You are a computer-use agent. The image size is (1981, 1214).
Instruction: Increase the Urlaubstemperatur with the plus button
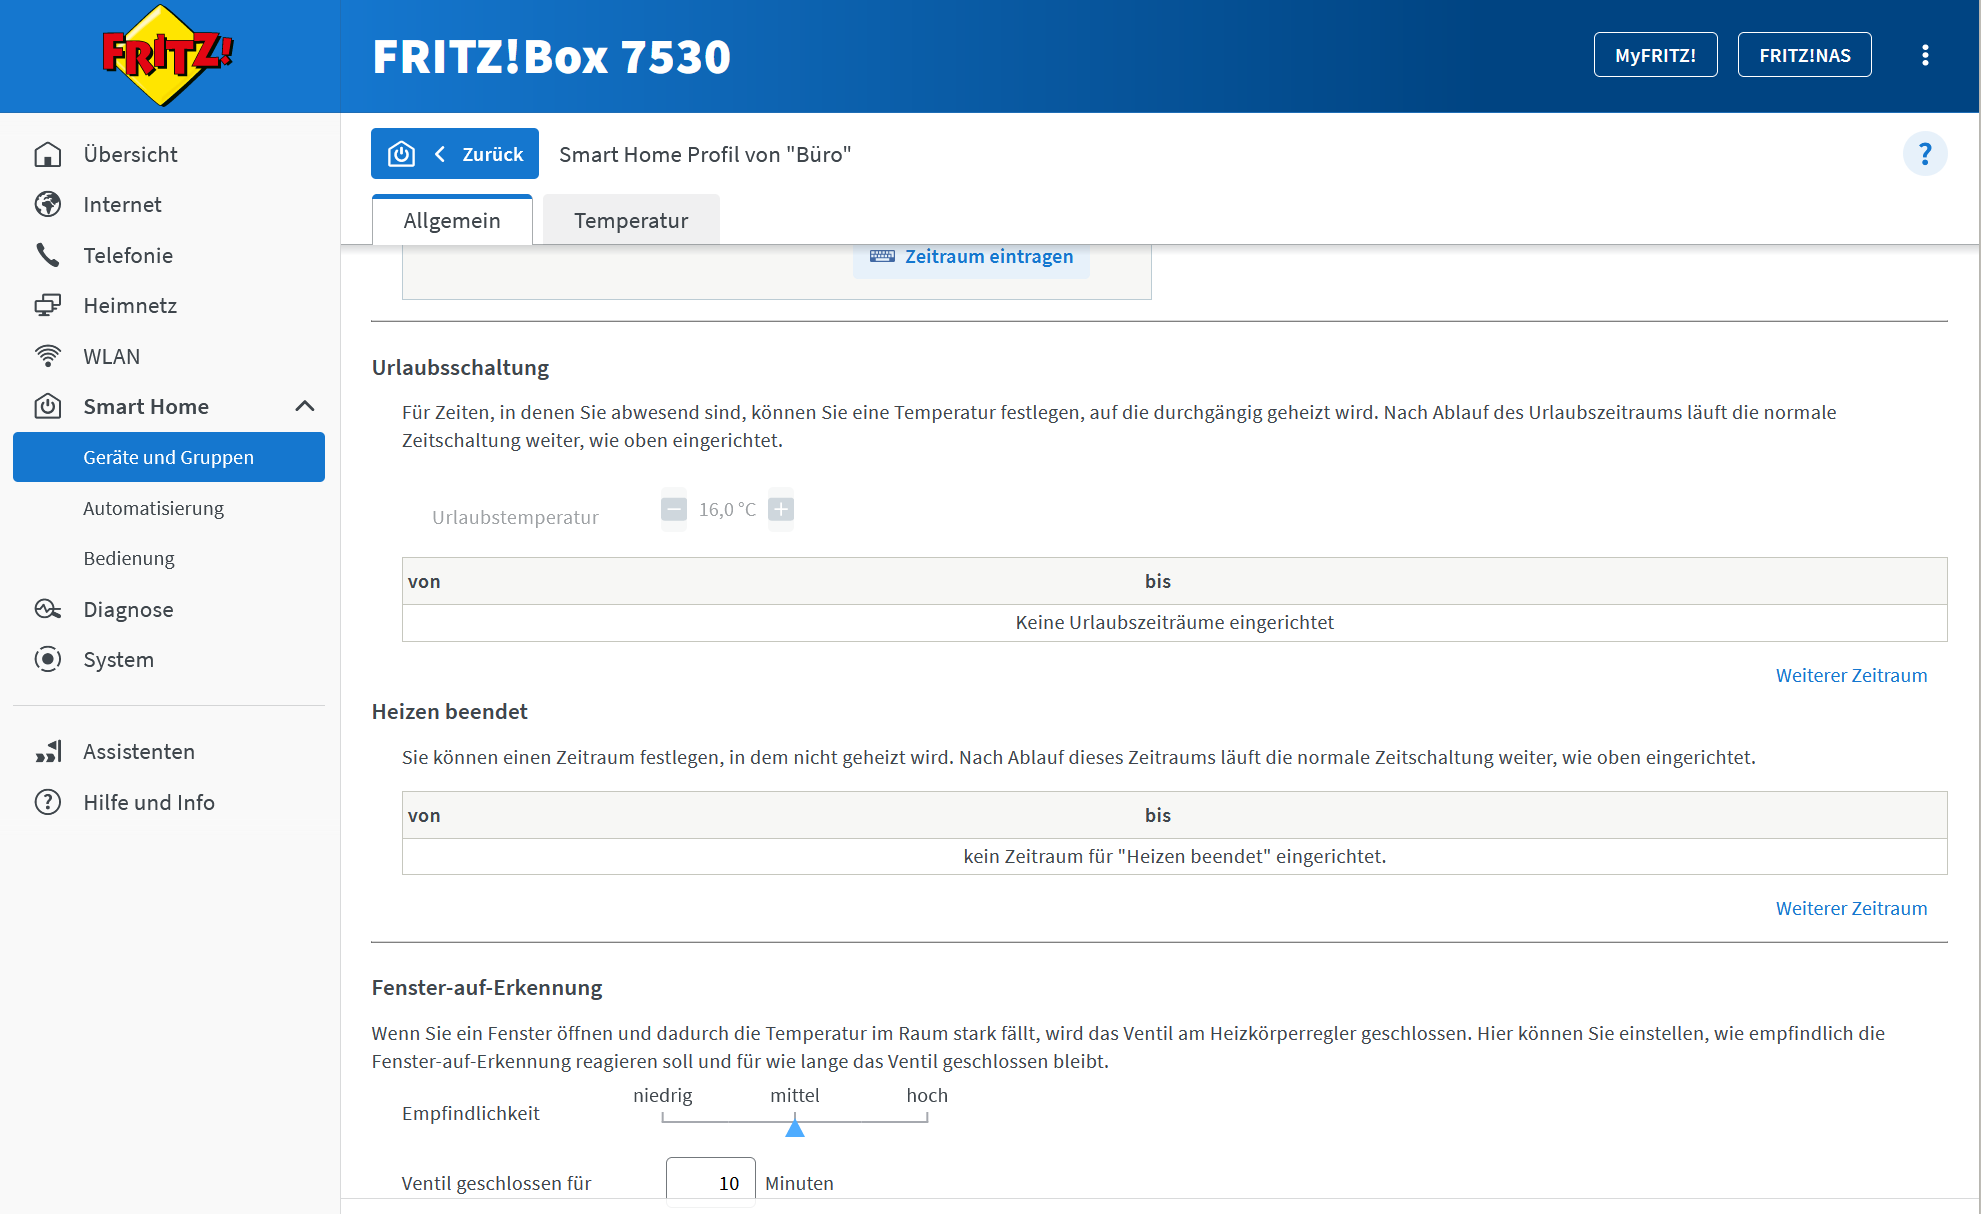(x=781, y=509)
